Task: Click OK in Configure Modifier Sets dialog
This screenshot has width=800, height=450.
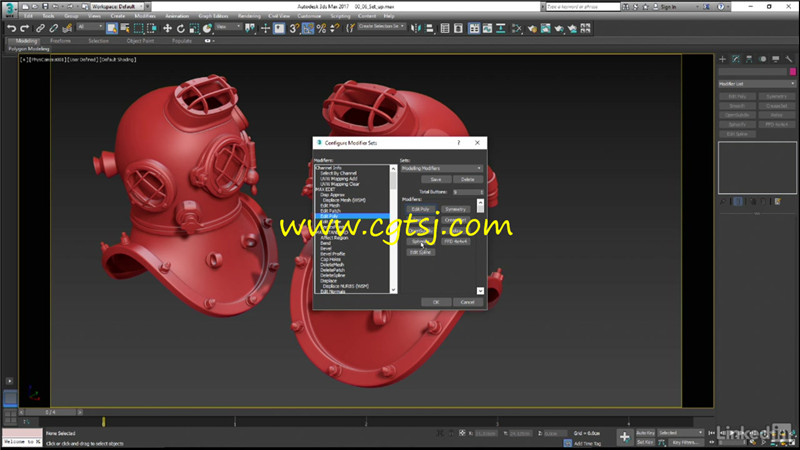Action: pos(436,302)
